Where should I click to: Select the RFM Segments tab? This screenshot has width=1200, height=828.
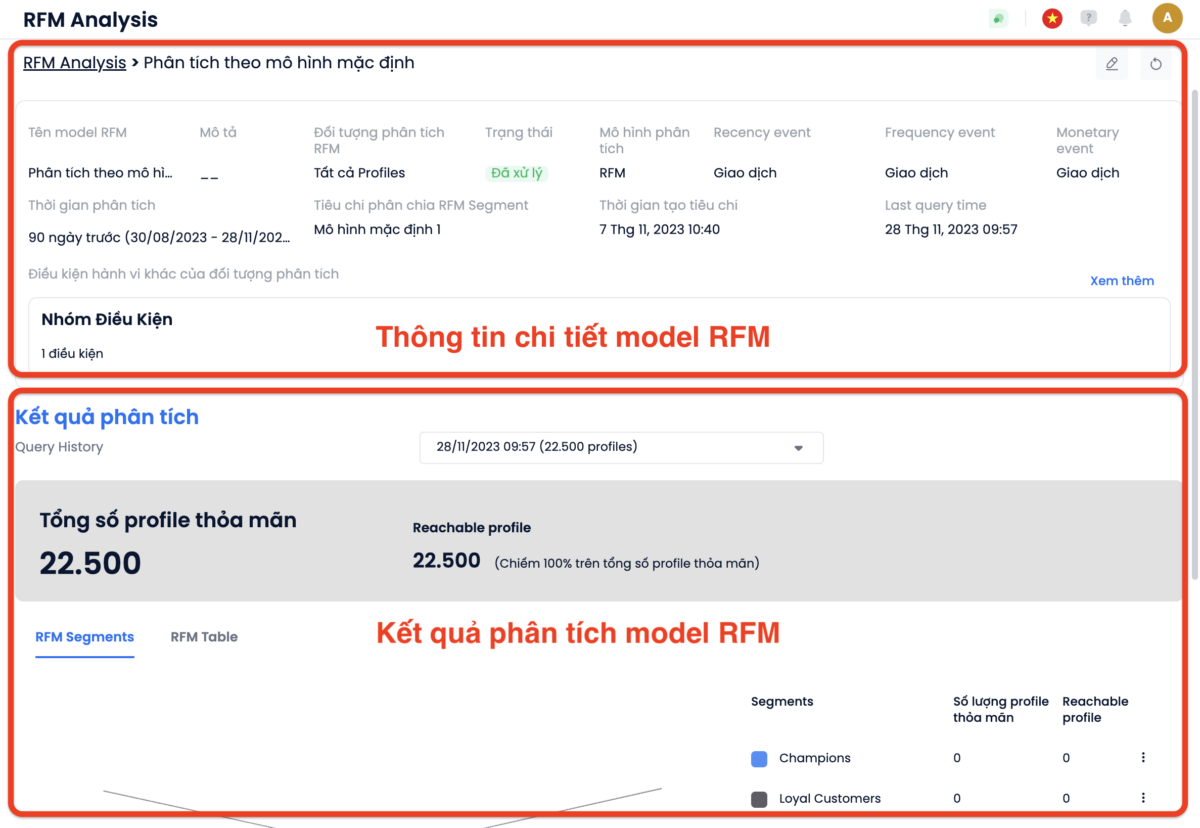(84, 637)
